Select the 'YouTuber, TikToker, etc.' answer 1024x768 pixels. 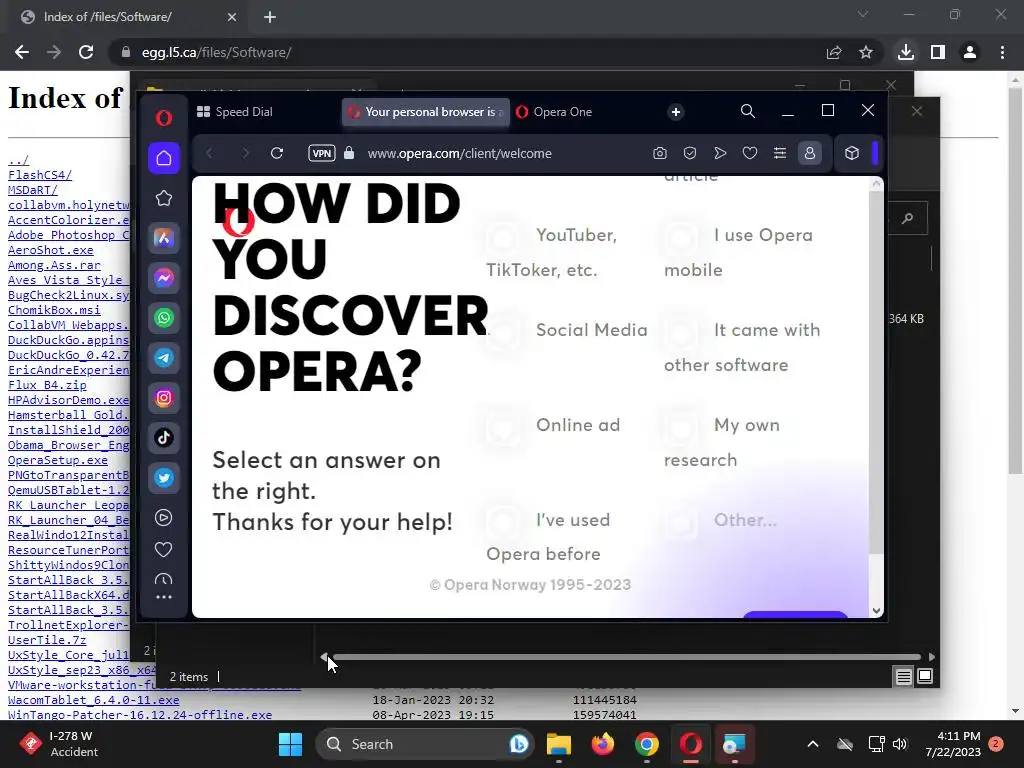[552, 252]
